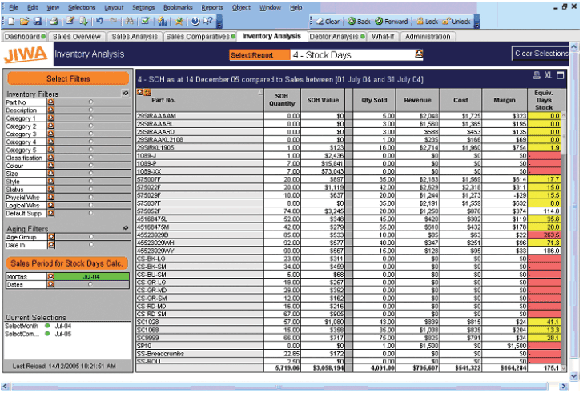Viewport: 583px width, 398px height.
Task: Click the Equiv. Days Stock column header
Action: [544, 100]
